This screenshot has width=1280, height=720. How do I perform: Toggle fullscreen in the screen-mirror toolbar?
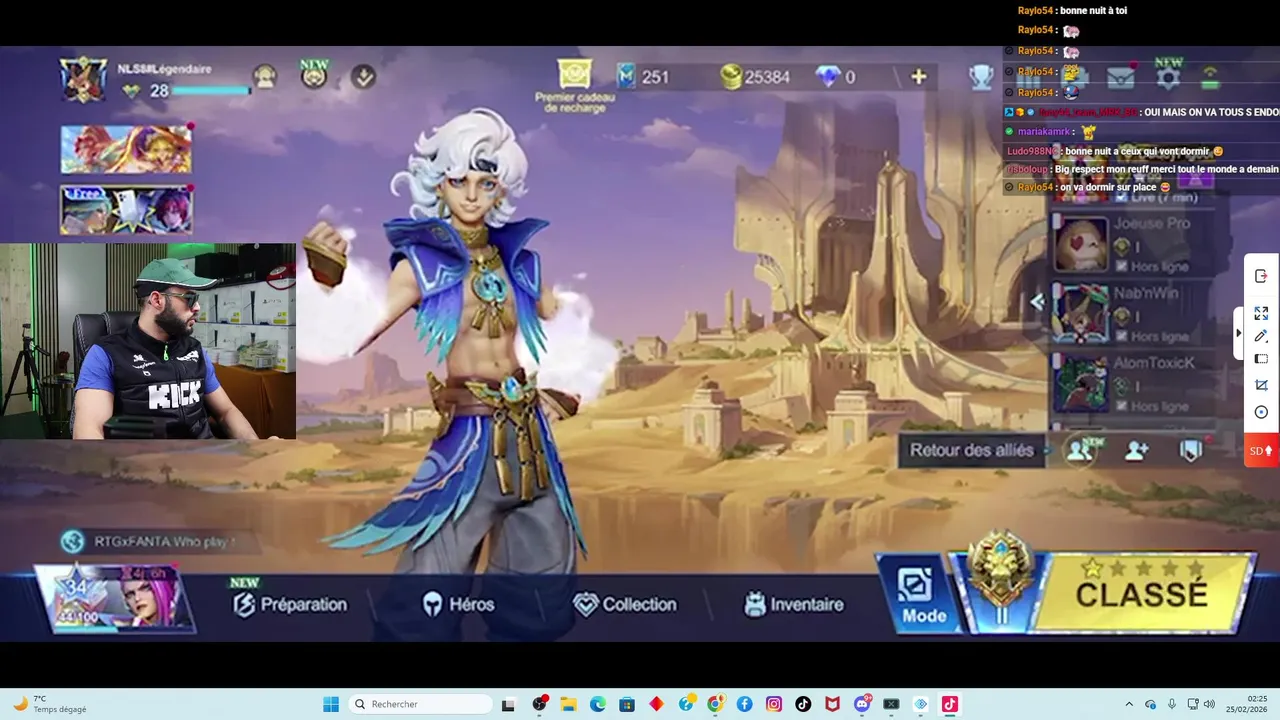[x=1261, y=313]
